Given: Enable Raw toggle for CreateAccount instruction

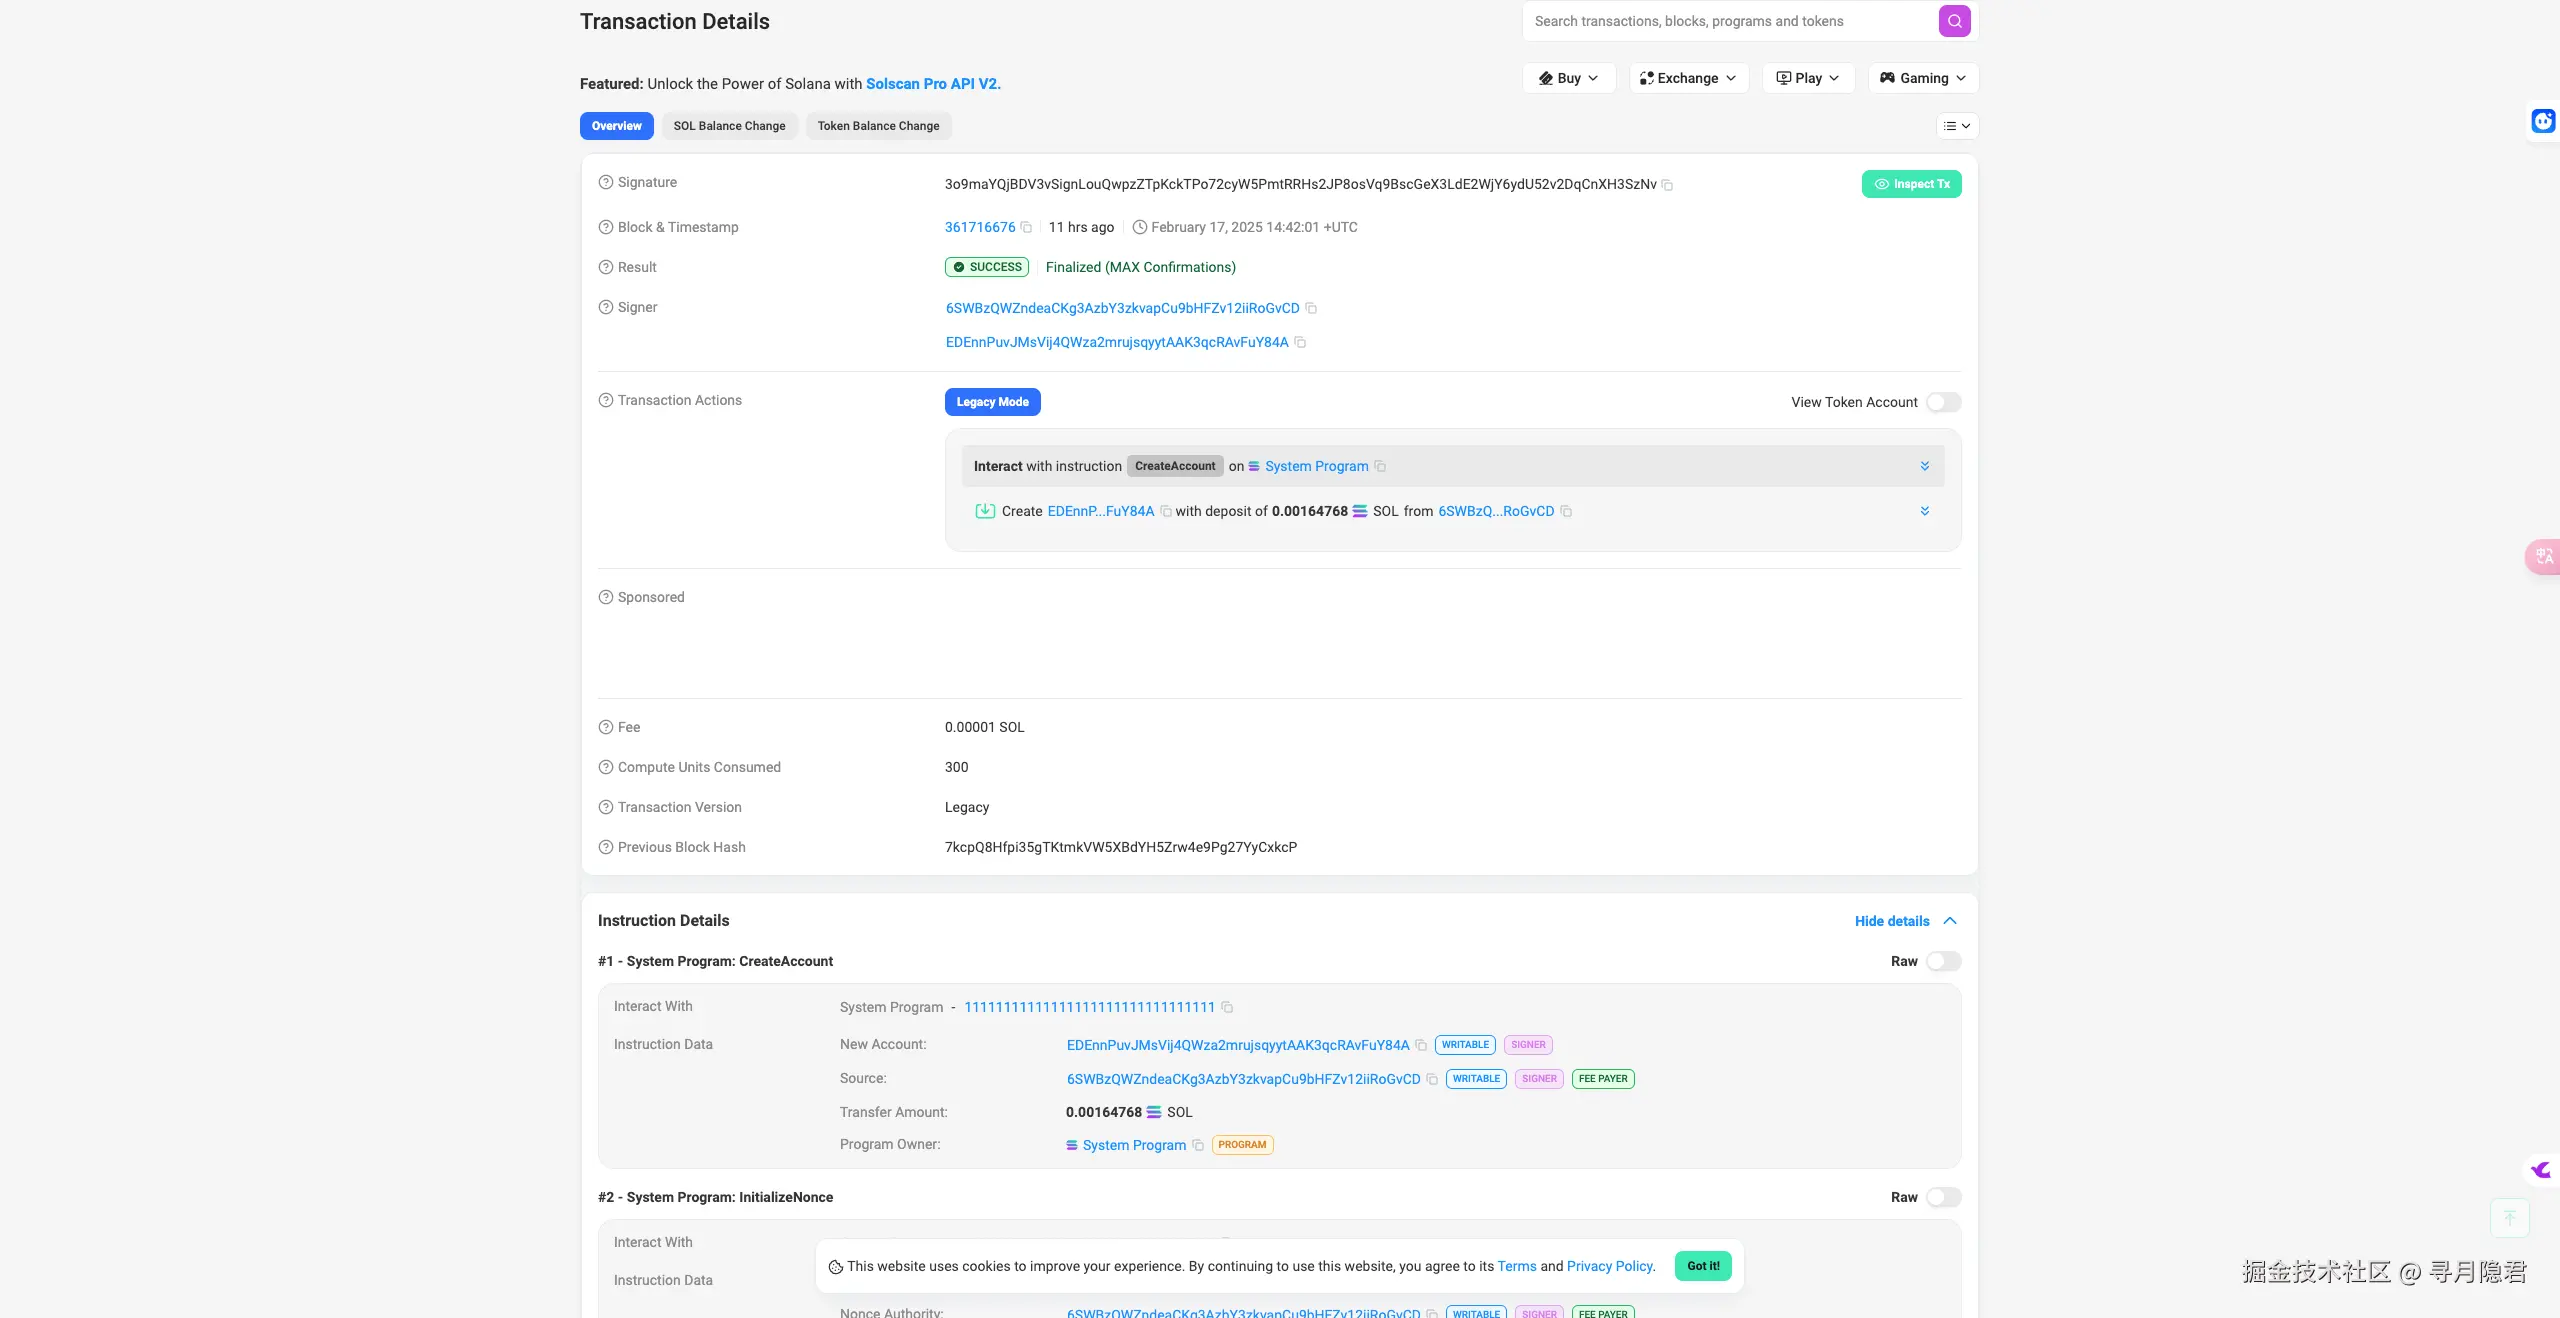Looking at the screenshot, I should pos(1943,961).
